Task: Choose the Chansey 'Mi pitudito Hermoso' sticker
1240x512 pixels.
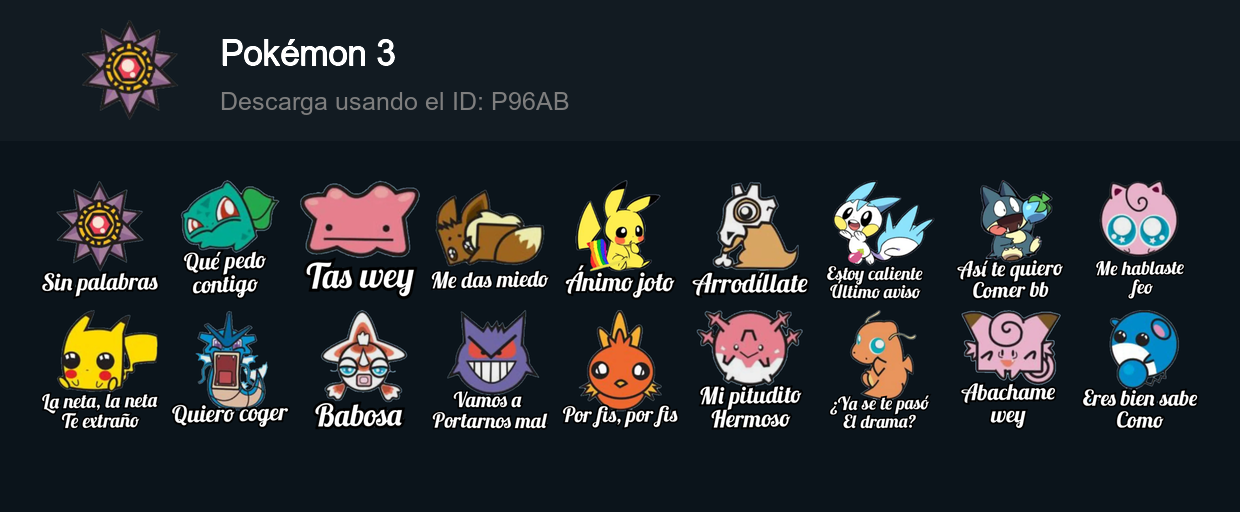Action: [750, 370]
